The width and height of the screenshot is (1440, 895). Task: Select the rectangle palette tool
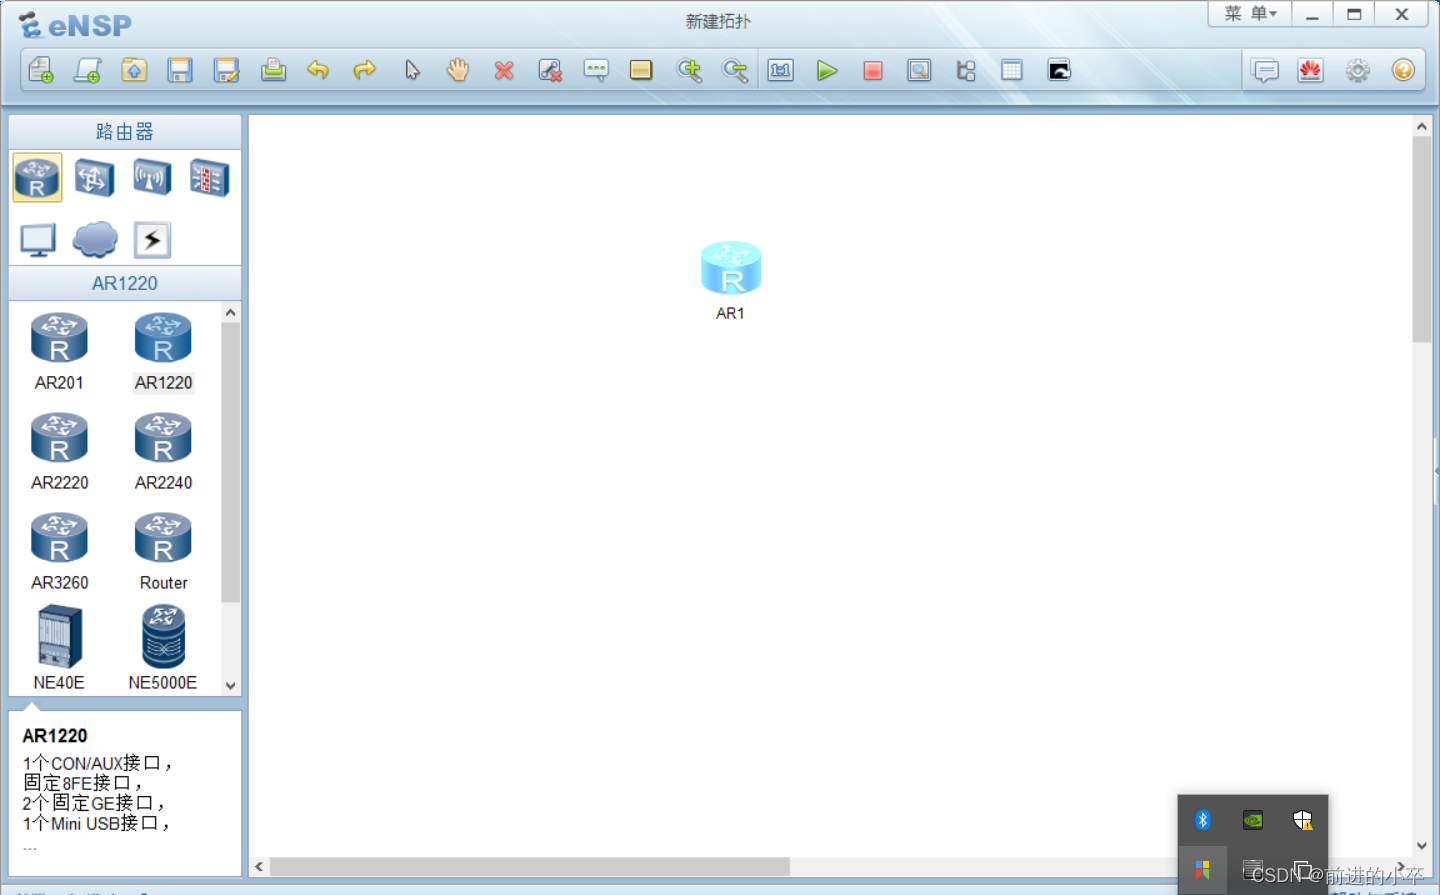click(x=641, y=70)
